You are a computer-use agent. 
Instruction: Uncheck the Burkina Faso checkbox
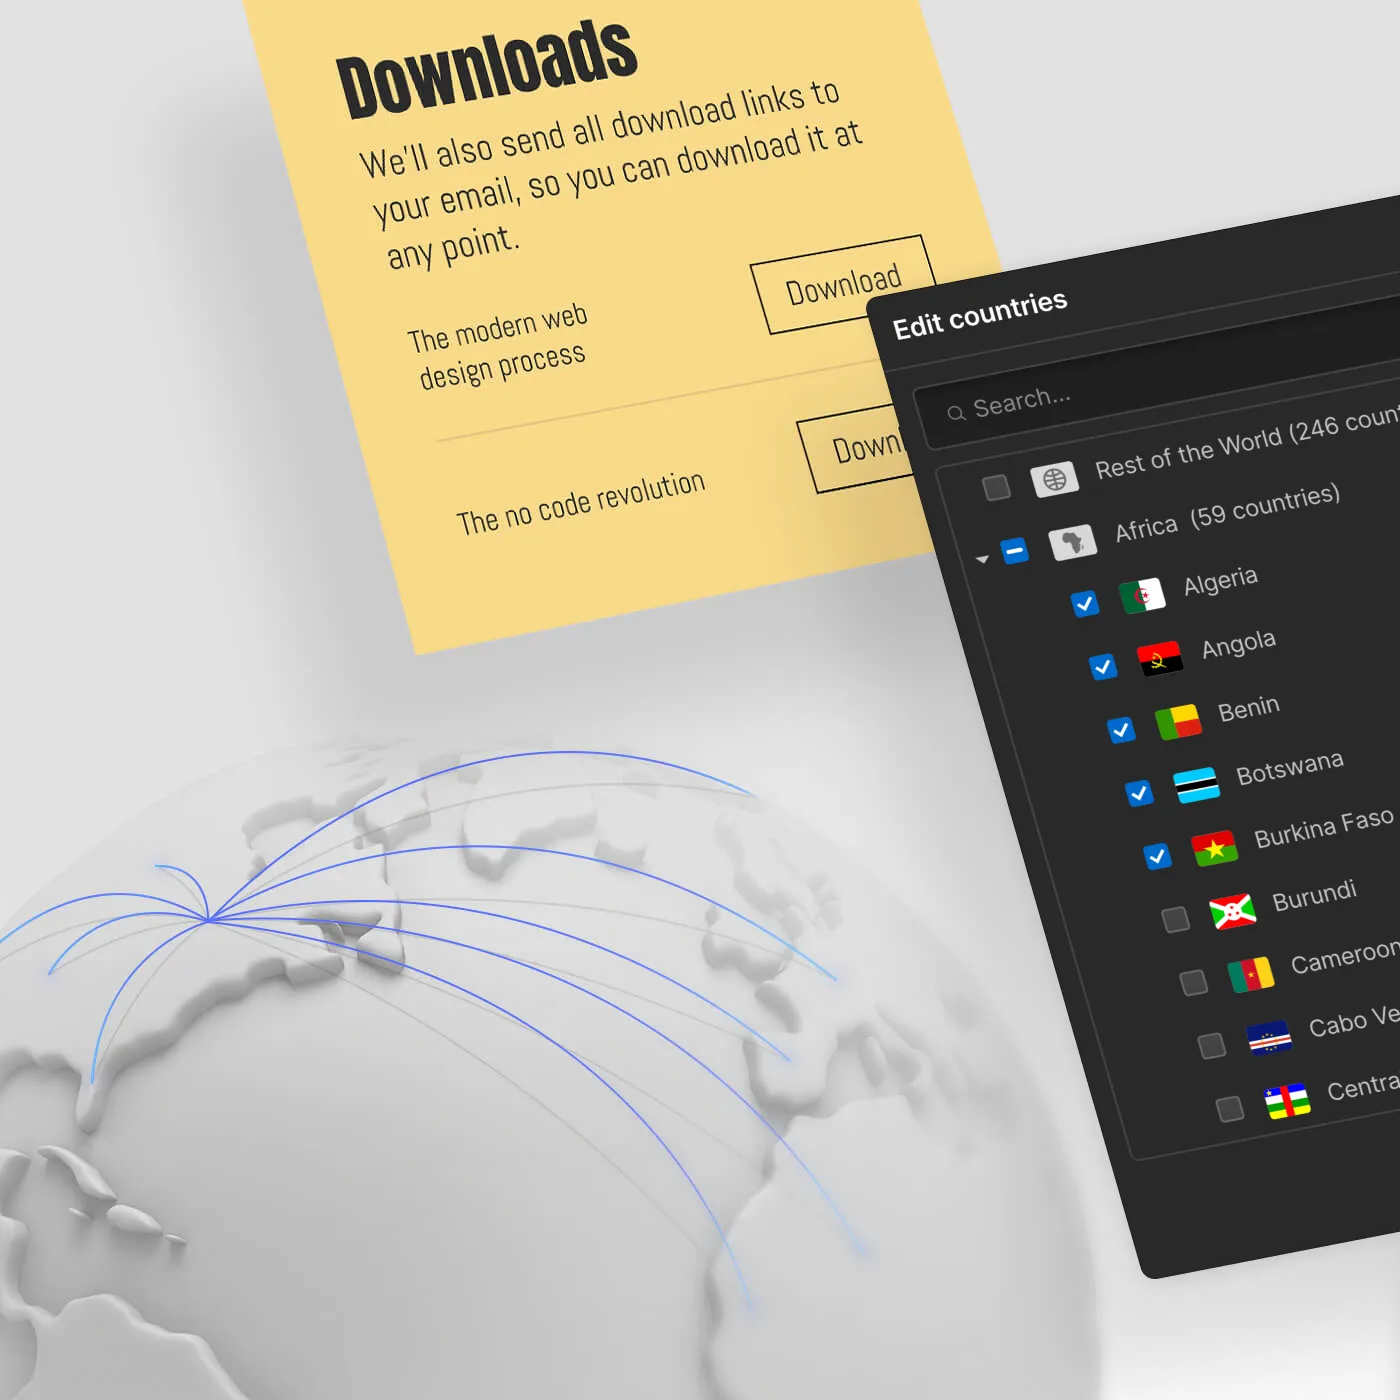pos(1157,856)
